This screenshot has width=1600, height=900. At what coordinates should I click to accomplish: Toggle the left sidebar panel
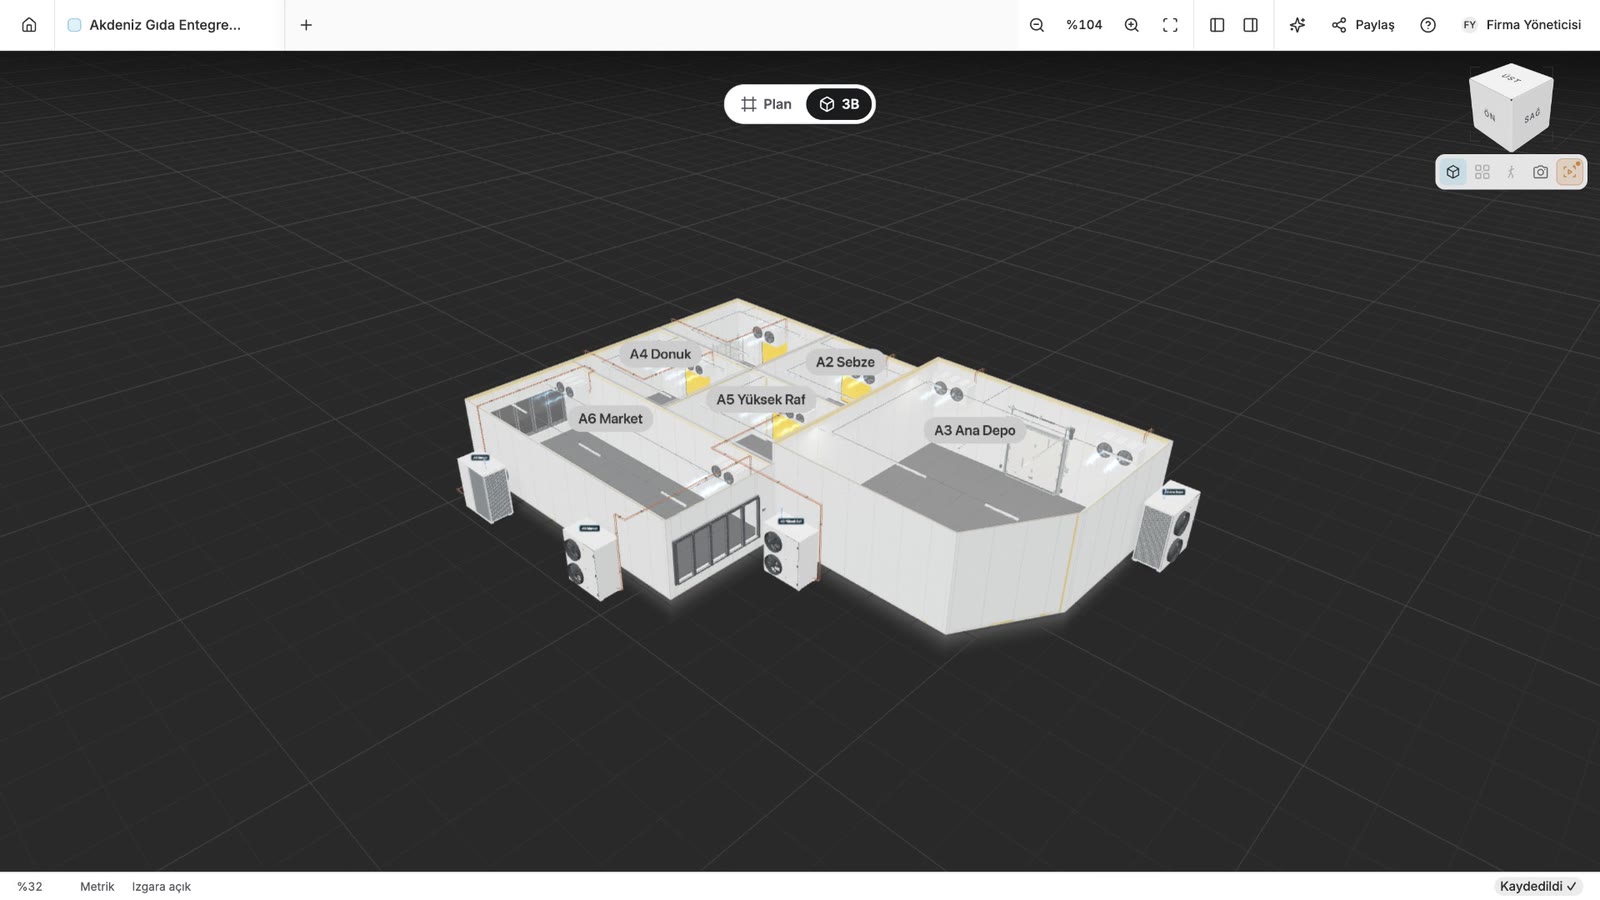[x=1217, y=25]
